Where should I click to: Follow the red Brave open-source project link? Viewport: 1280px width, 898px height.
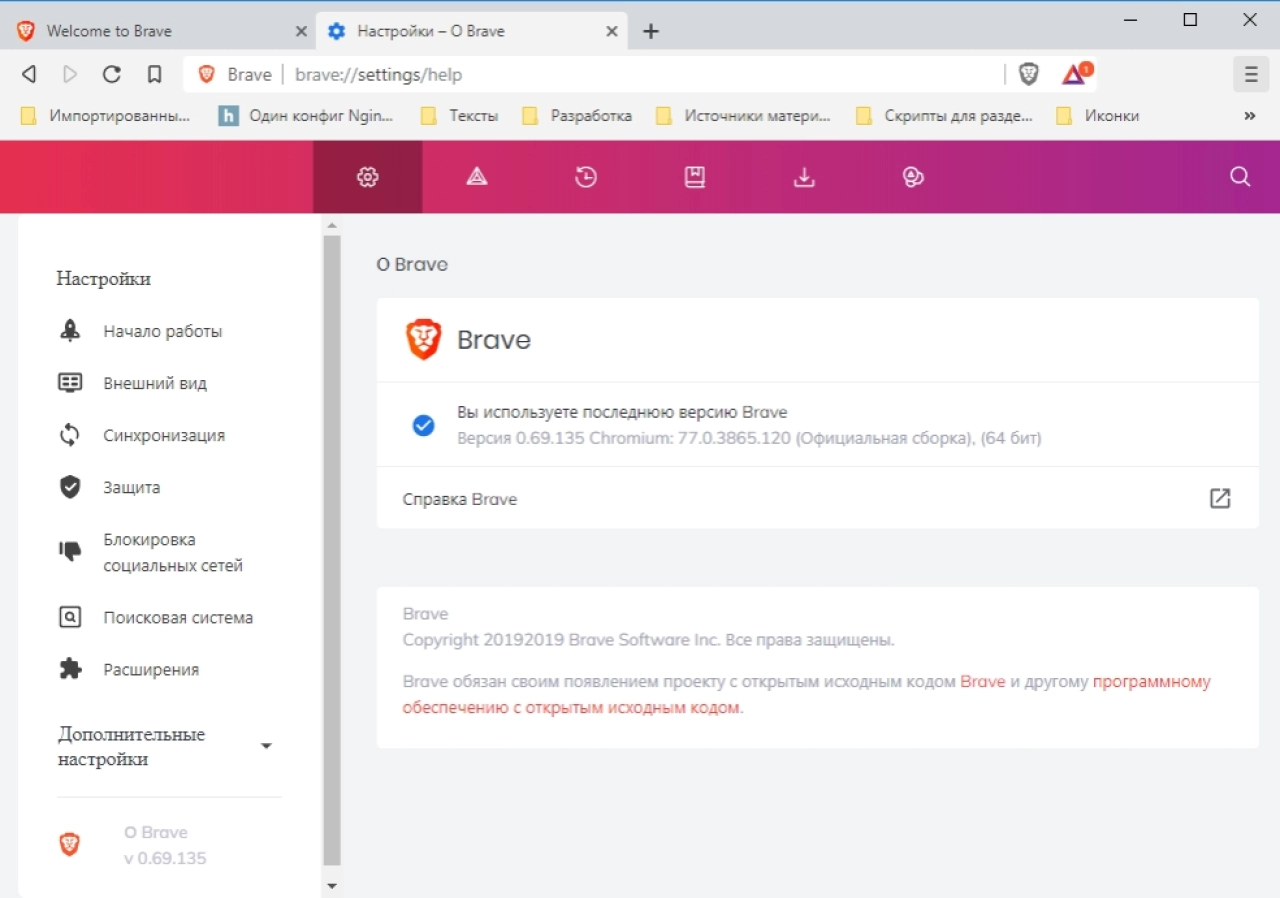pyautogui.click(x=983, y=682)
